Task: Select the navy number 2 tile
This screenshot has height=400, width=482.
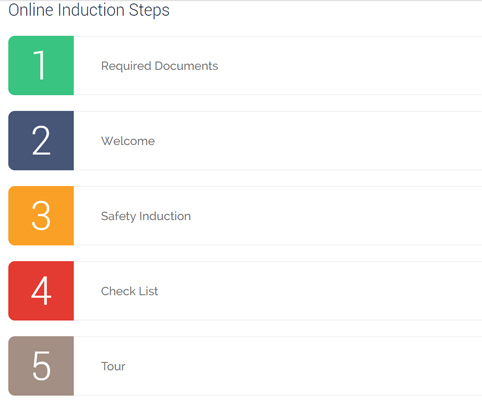Action: tap(41, 140)
